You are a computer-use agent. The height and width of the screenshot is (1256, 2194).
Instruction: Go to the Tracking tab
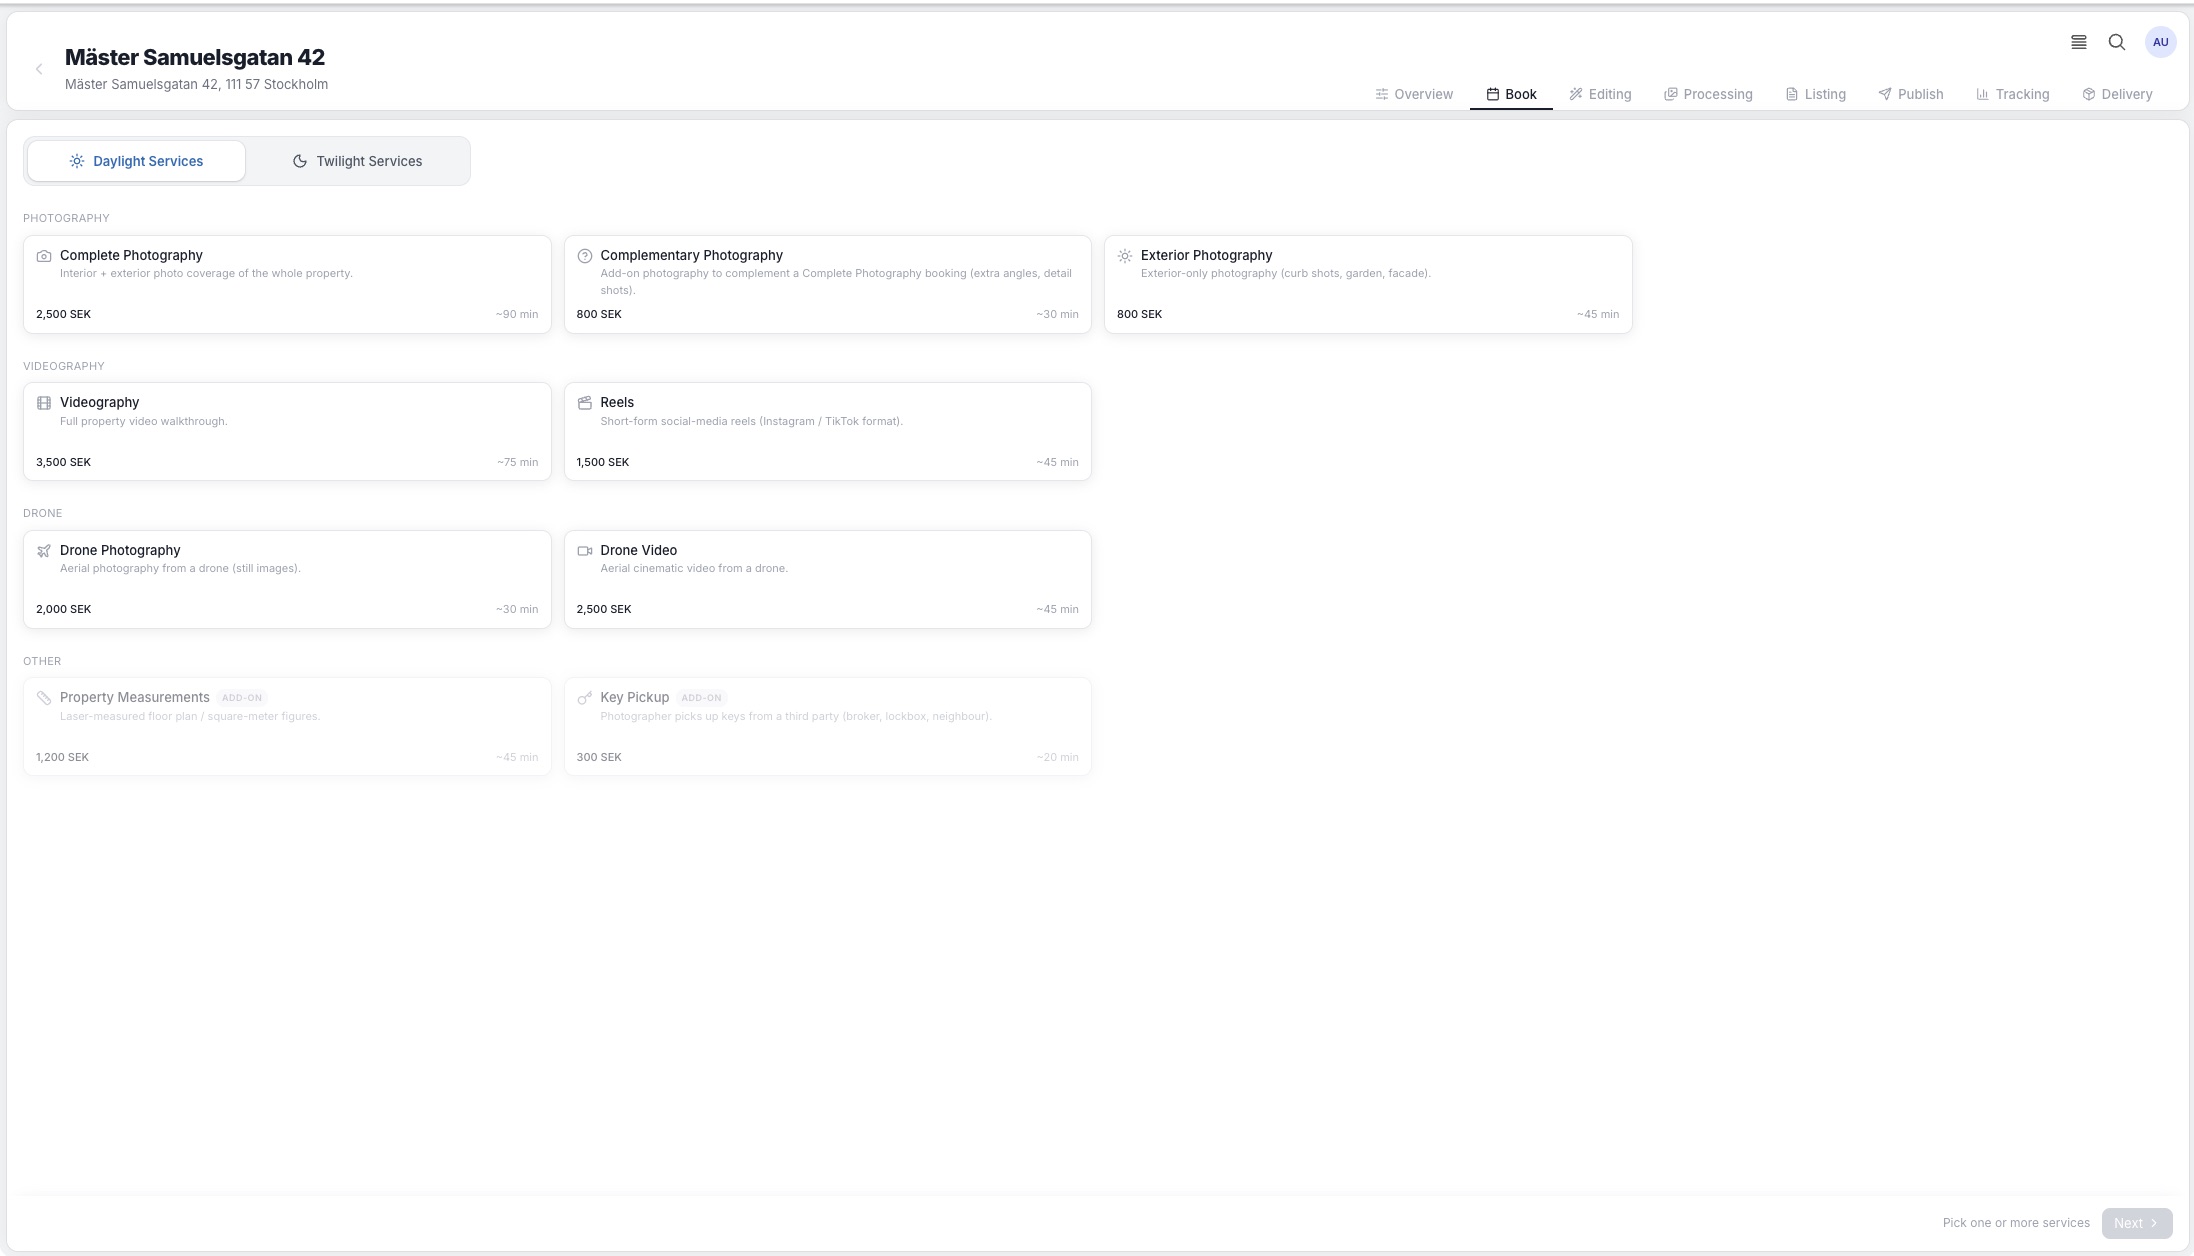click(2013, 94)
